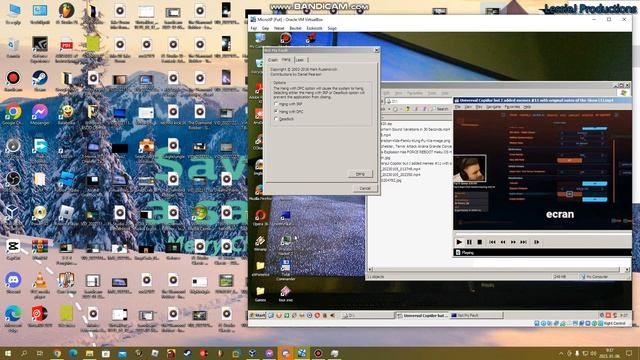Open File Explorer from host taskbar
Viewport: 640px width, 360px height.
pyautogui.click(x=89, y=353)
